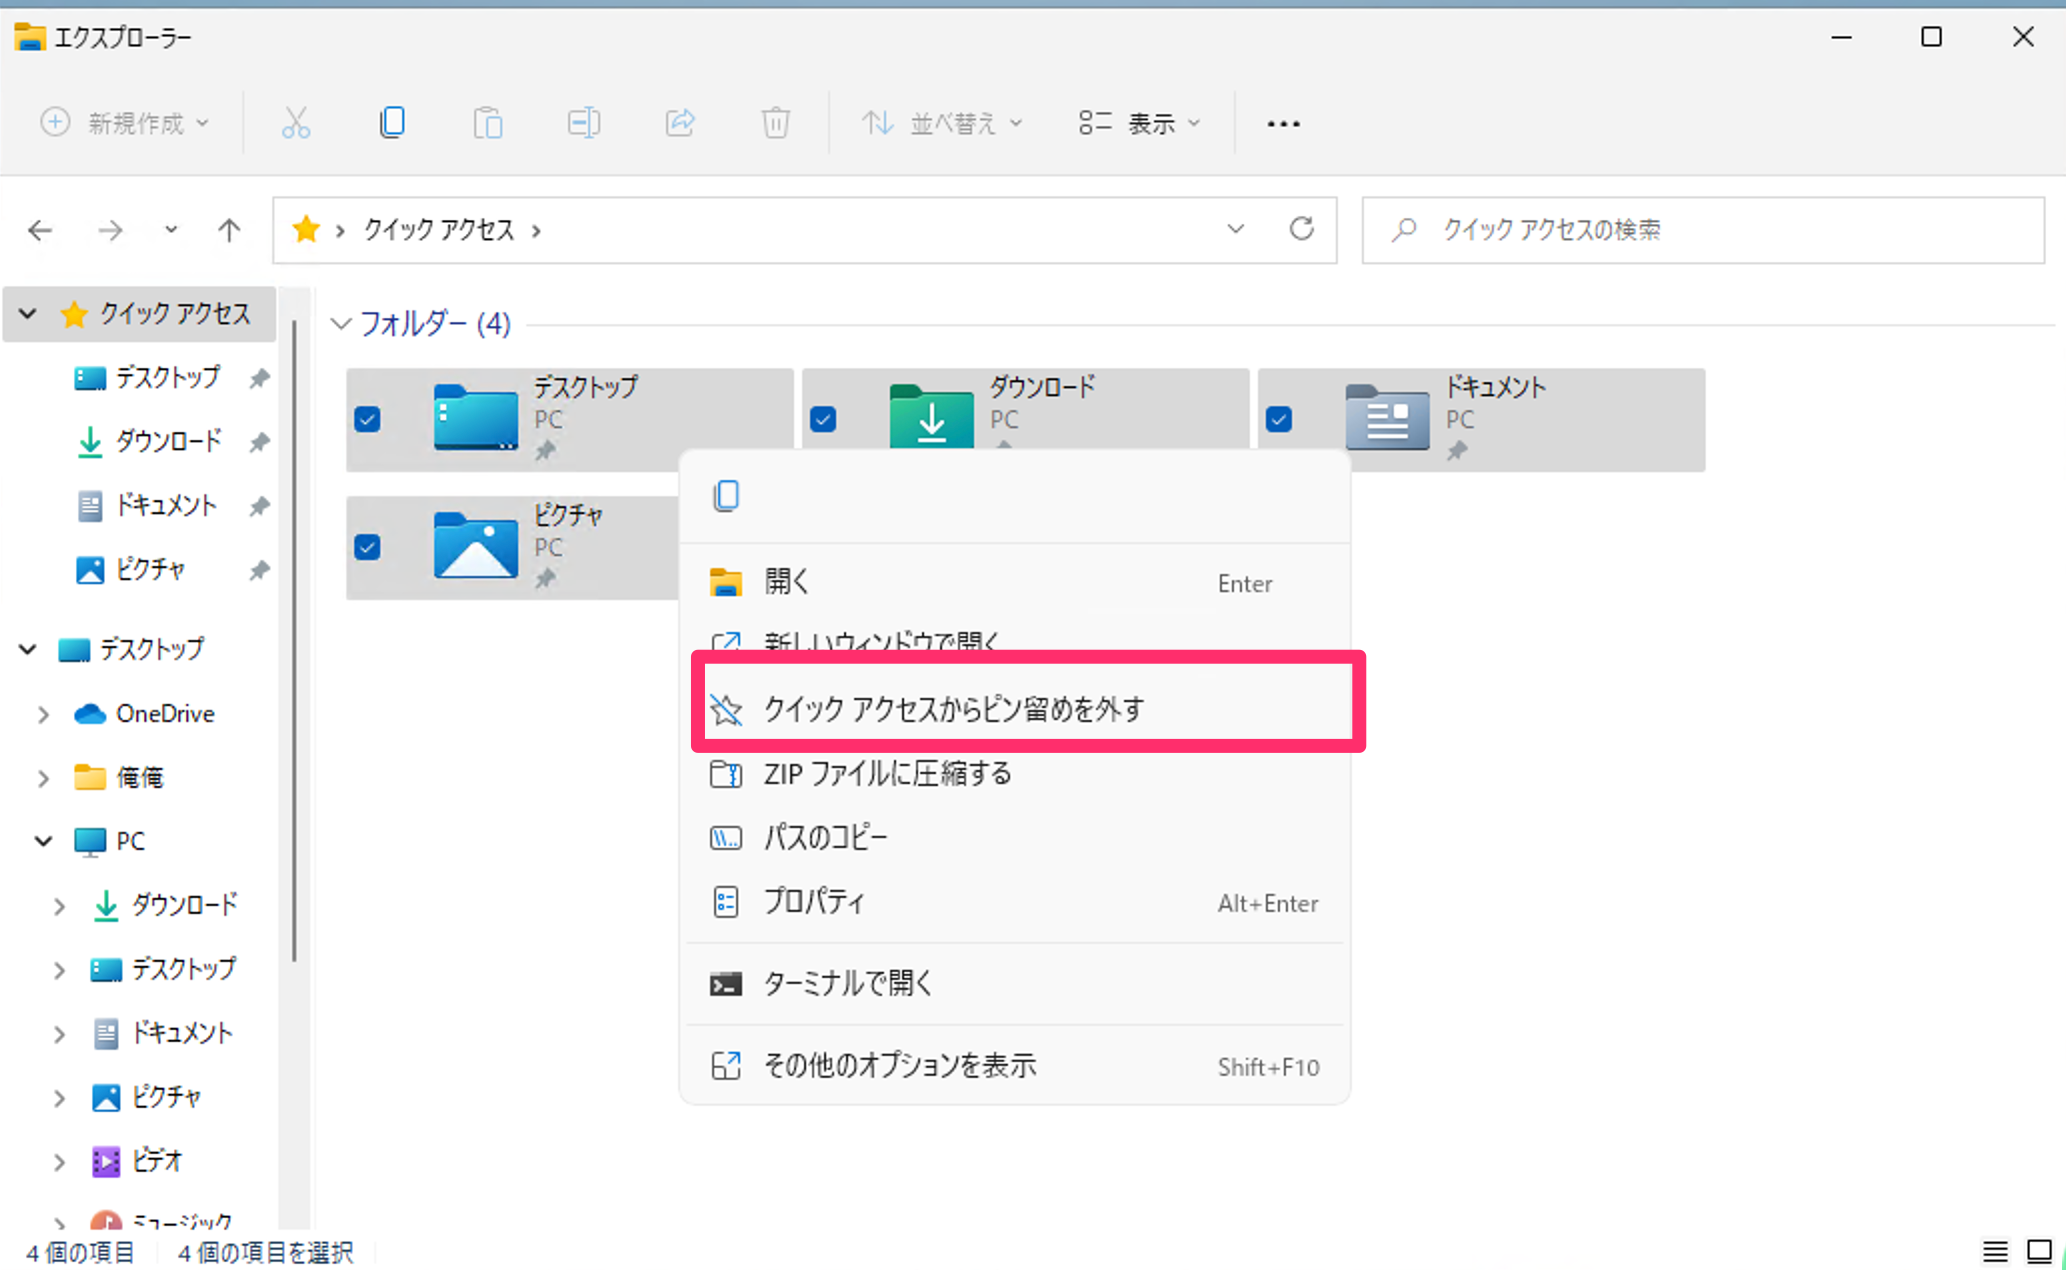The height and width of the screenshot is (1270, 2066).
Task: Select その他のオプションを表示
Action: click(x=1014, y=1066)
